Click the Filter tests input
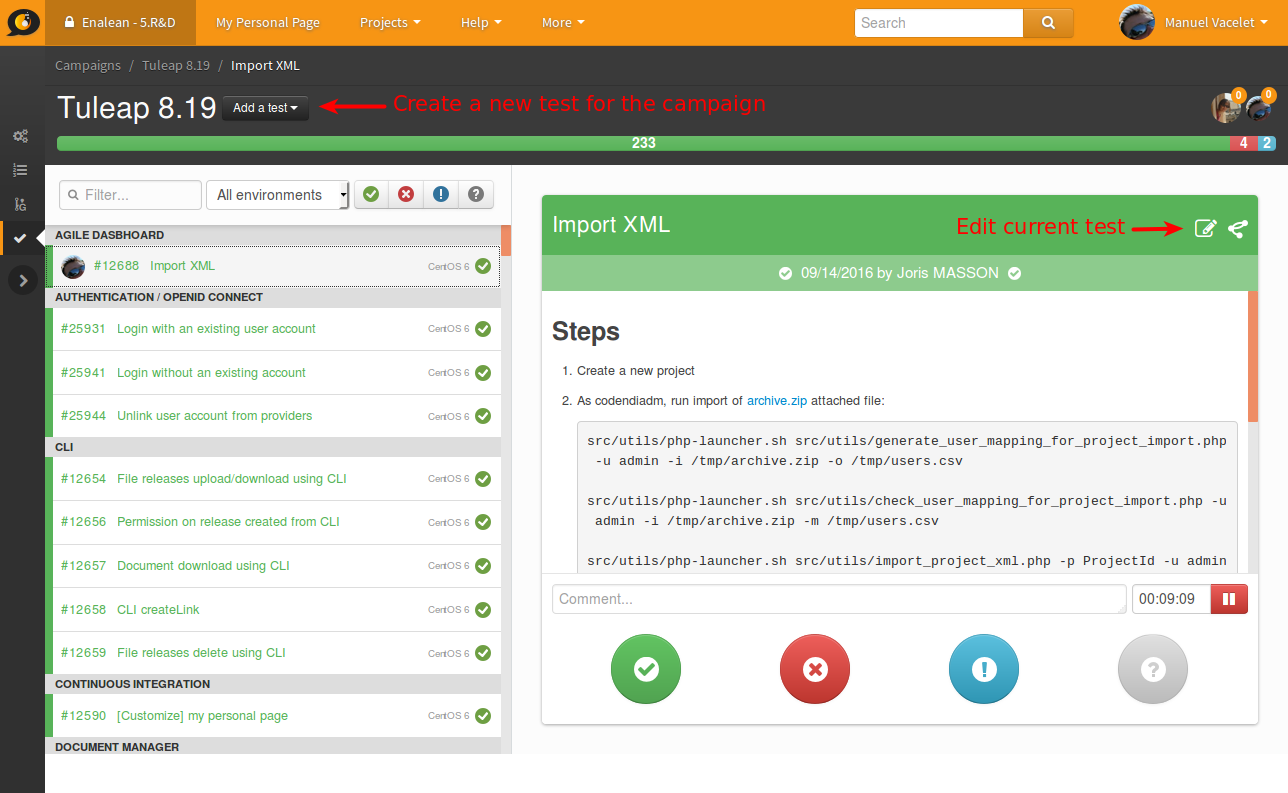The height and width of the screenshot is (793, 1288). [x=130, y=195]
